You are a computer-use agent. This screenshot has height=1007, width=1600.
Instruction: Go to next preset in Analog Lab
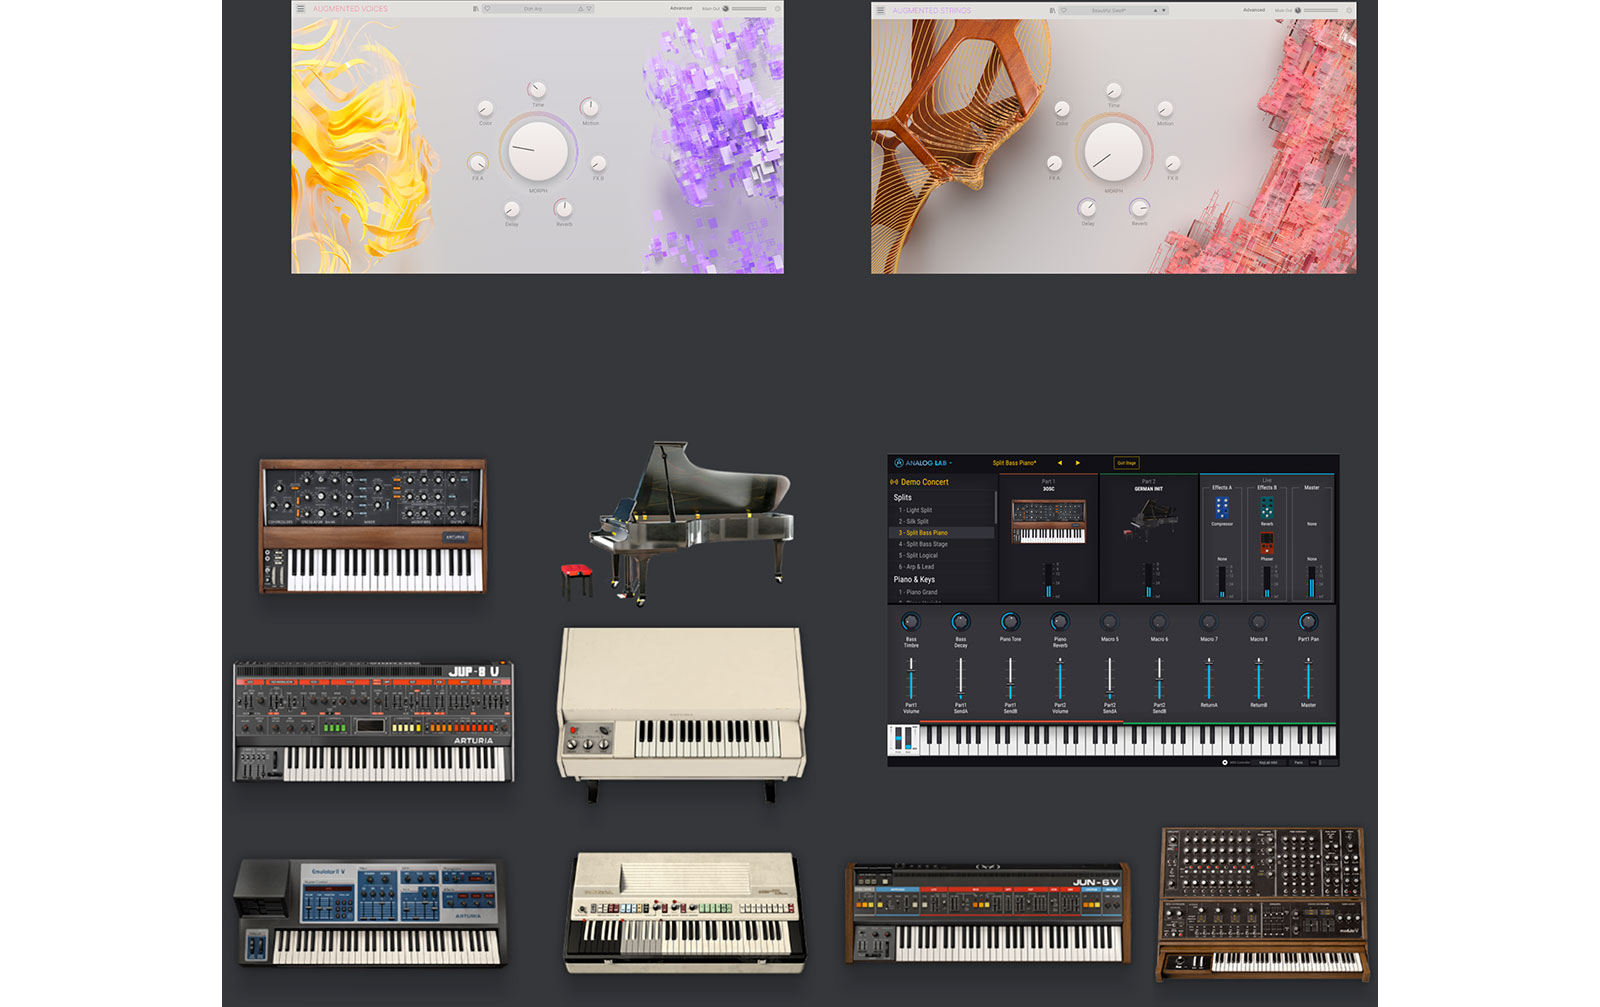(1077, 463)
